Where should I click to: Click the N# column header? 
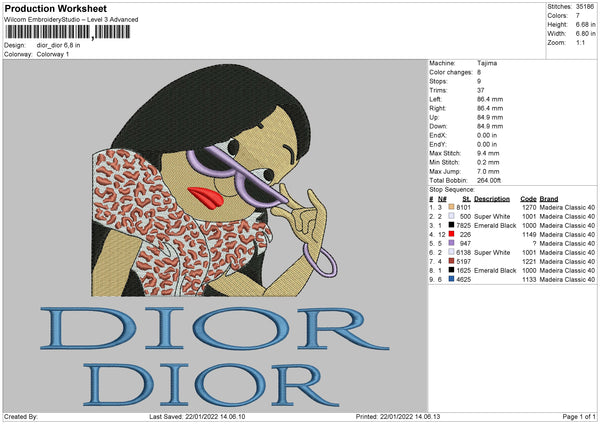(x=442, y=199)
